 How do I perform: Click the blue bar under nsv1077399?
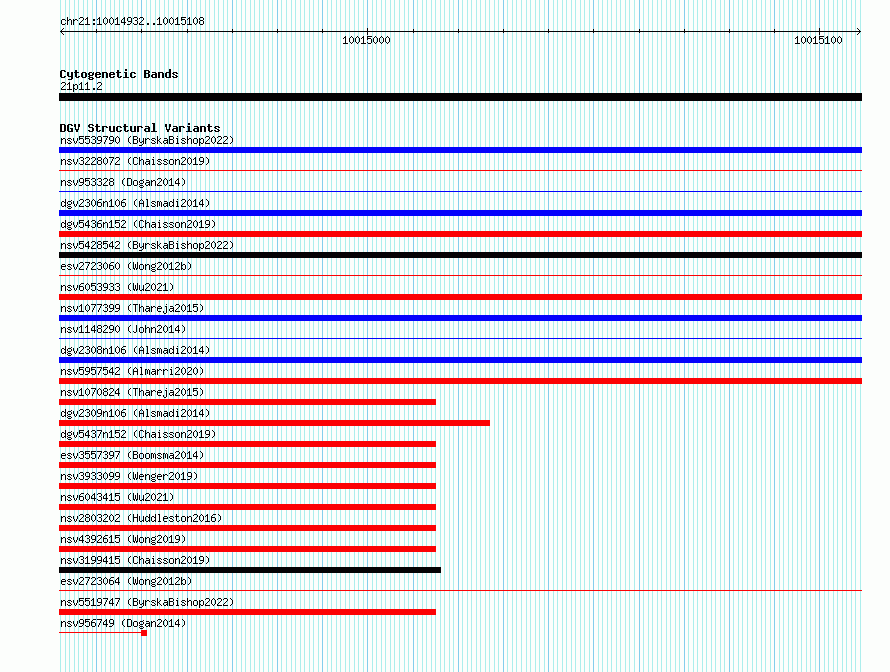(460, 318)
